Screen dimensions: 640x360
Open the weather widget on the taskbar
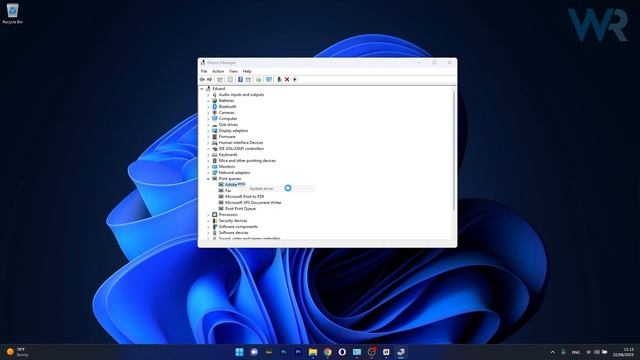[17, 352]
